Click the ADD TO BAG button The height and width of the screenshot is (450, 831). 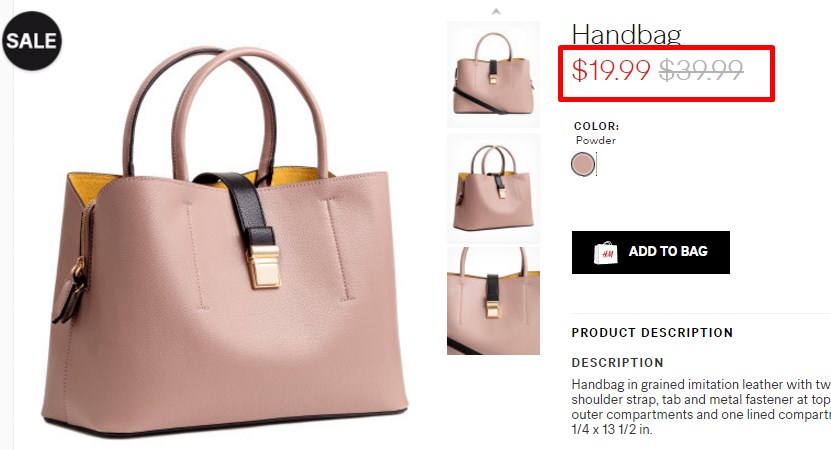tap(651, 252)
